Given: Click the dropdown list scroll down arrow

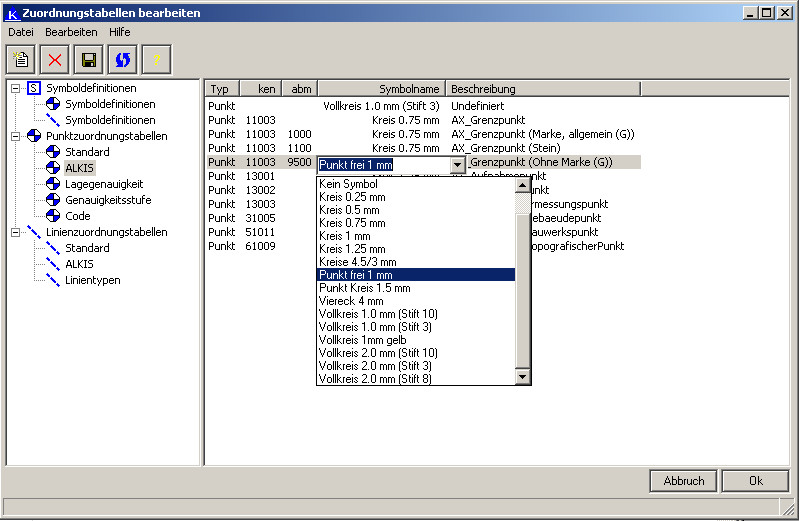Looking at the screenshot, I should (x=522, y=377).
